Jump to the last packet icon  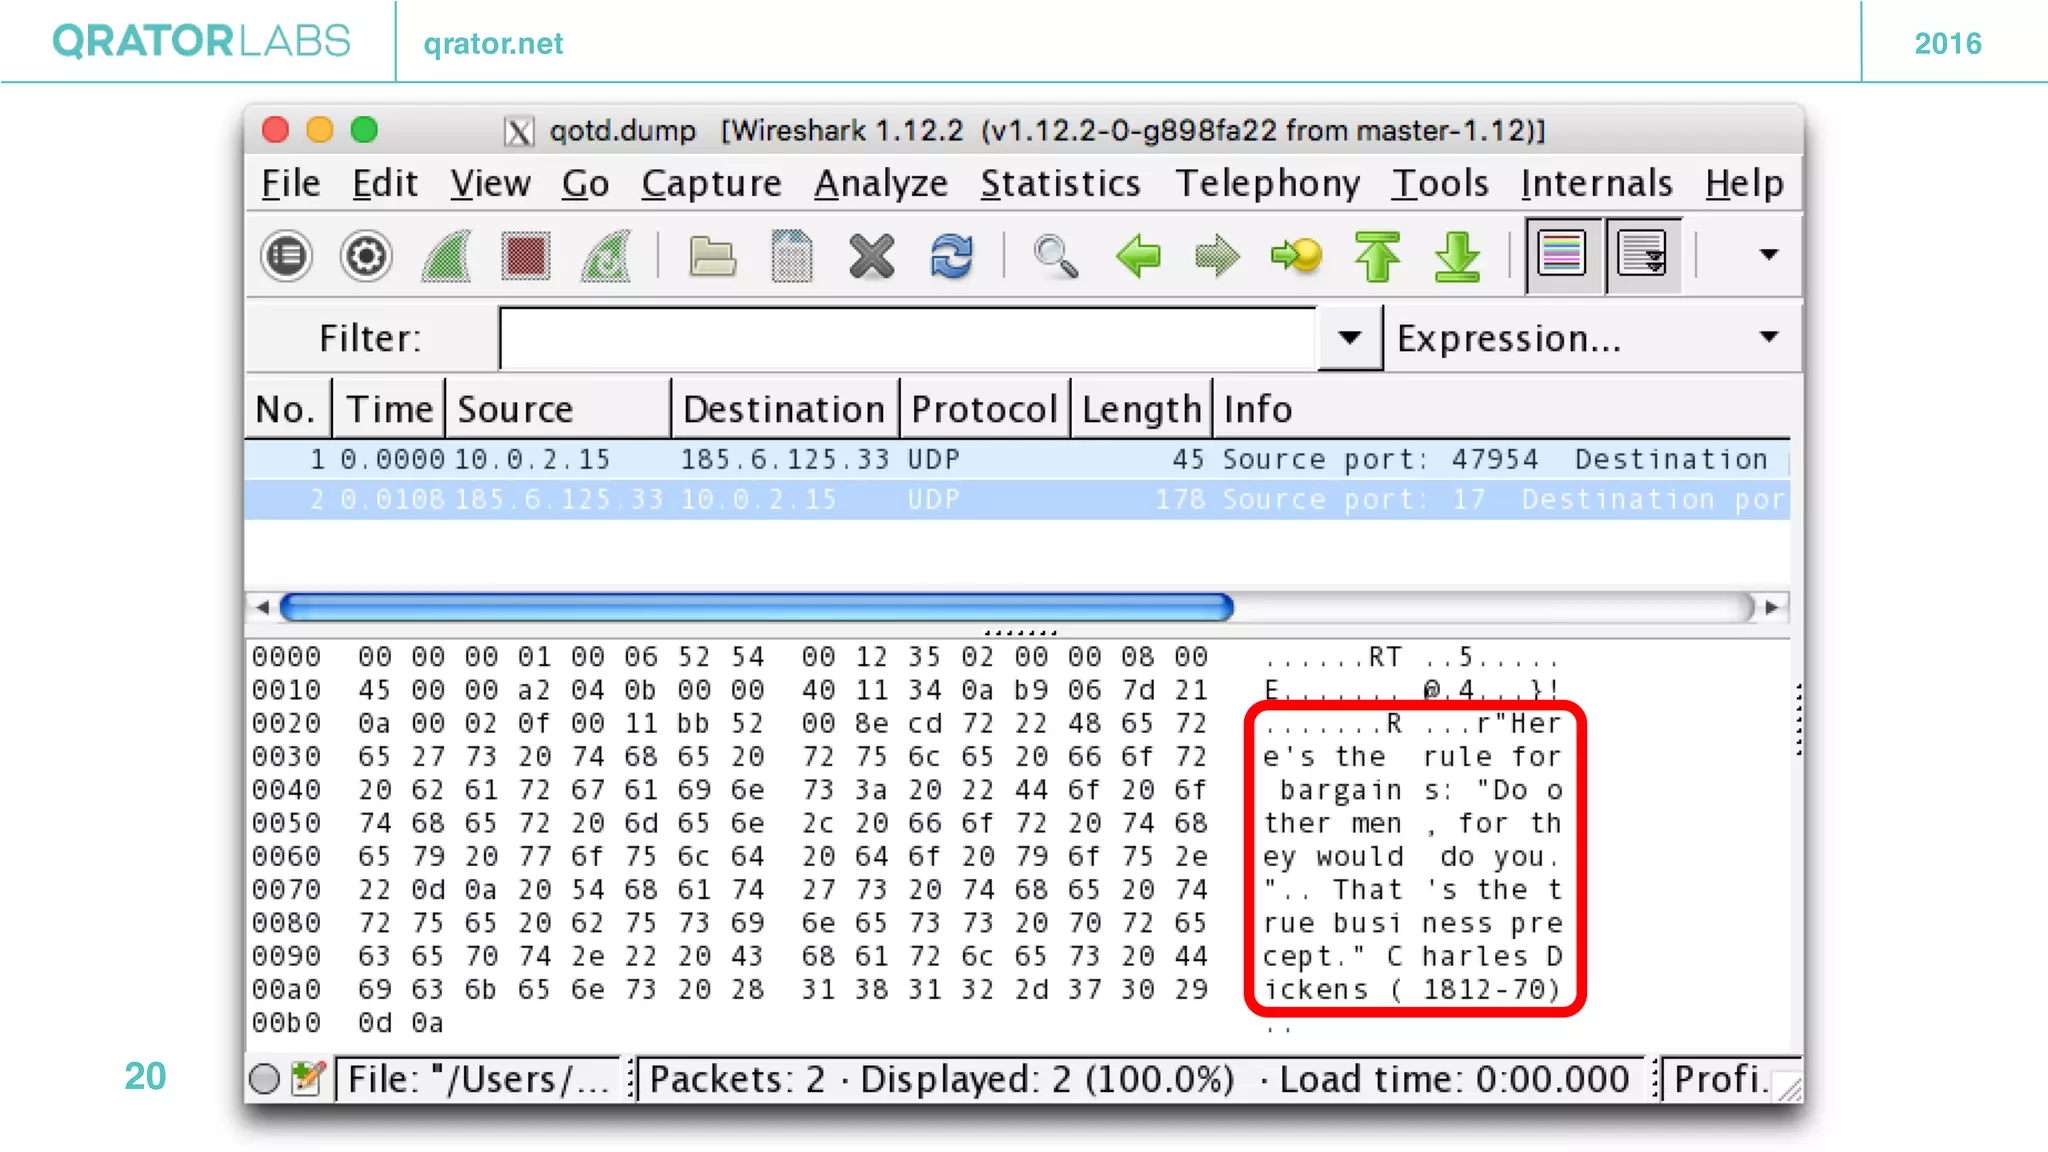[x=1457, y=256]
